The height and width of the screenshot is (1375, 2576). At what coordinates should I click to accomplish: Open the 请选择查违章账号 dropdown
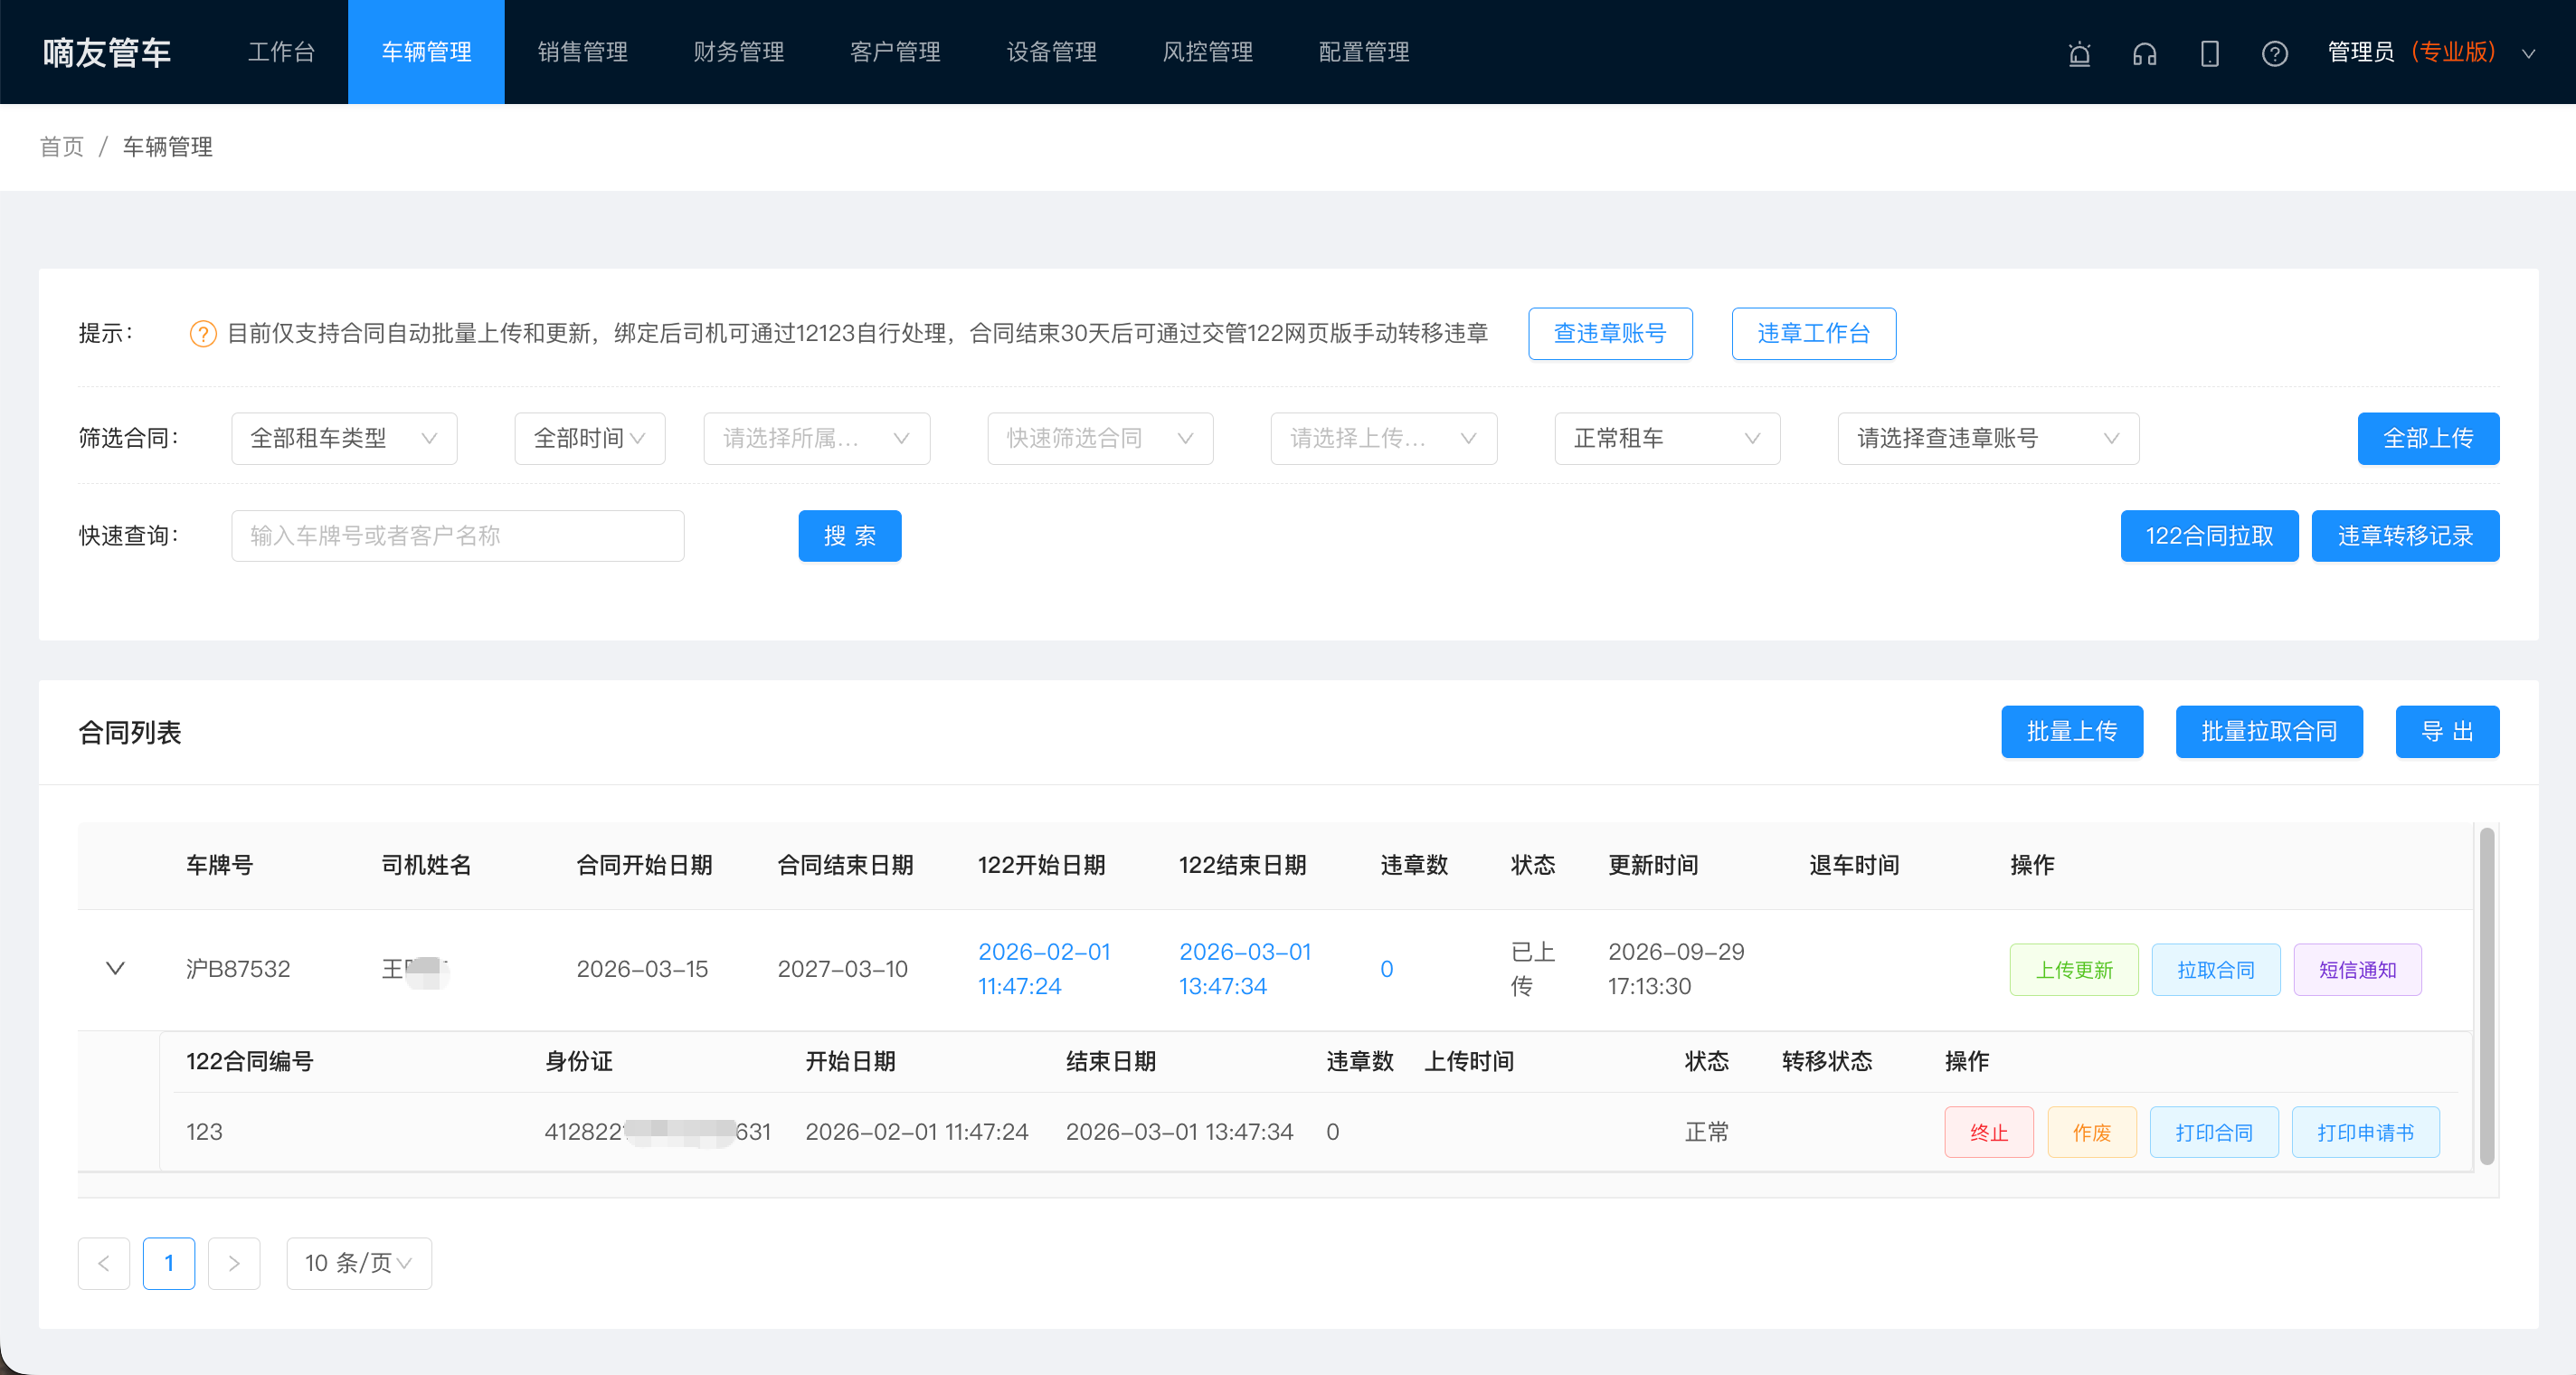(x=1988, y=438)
